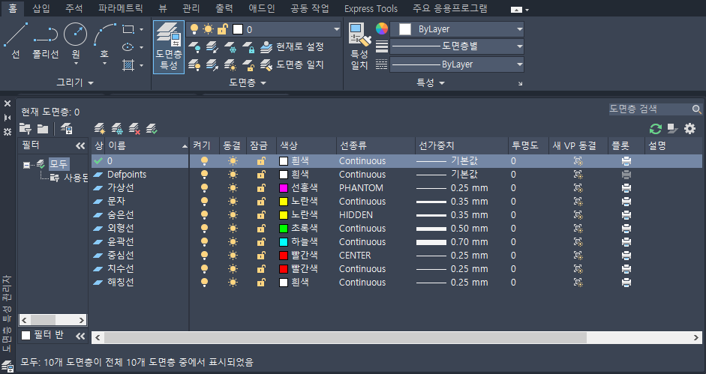This screenshot has height=374, width=706.
Task: Open the 주석 (Annotate) ribbon tab
Action: (74, 9)
